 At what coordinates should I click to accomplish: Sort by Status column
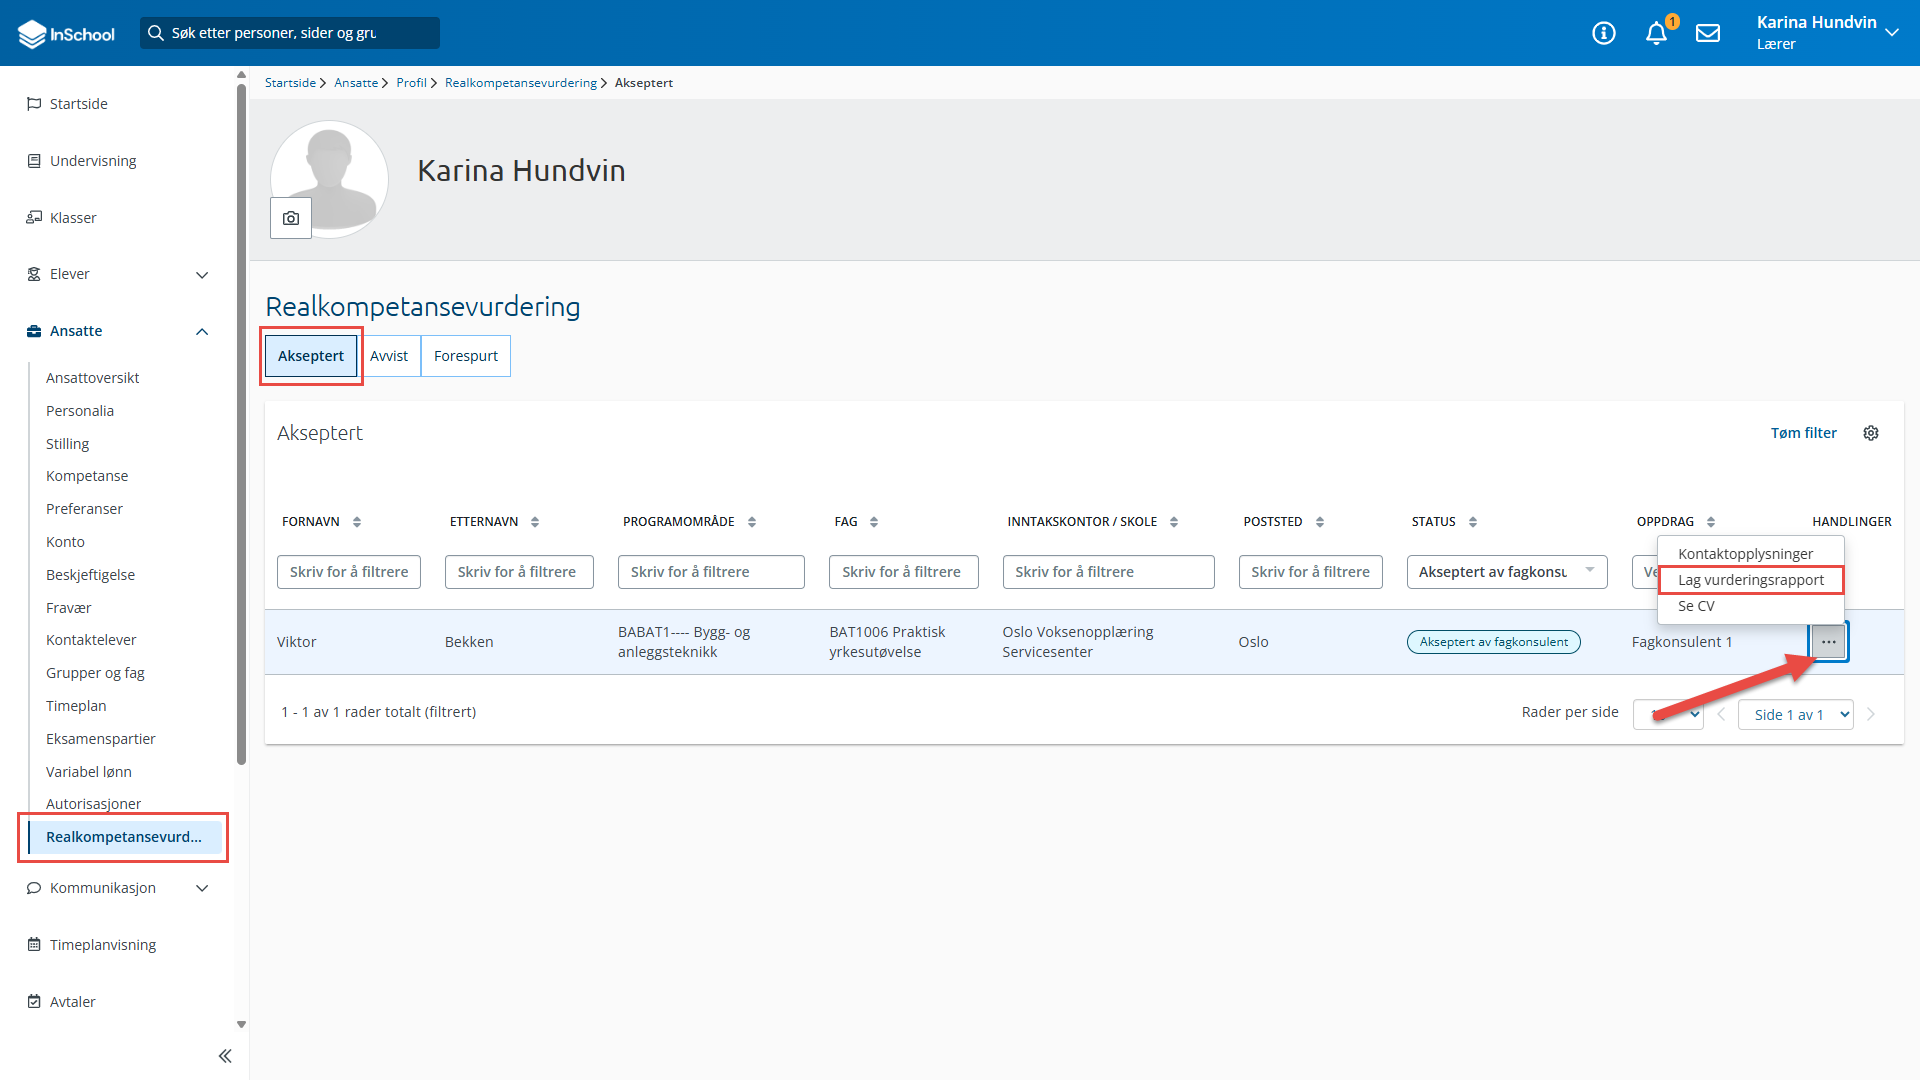point(1473,522)
